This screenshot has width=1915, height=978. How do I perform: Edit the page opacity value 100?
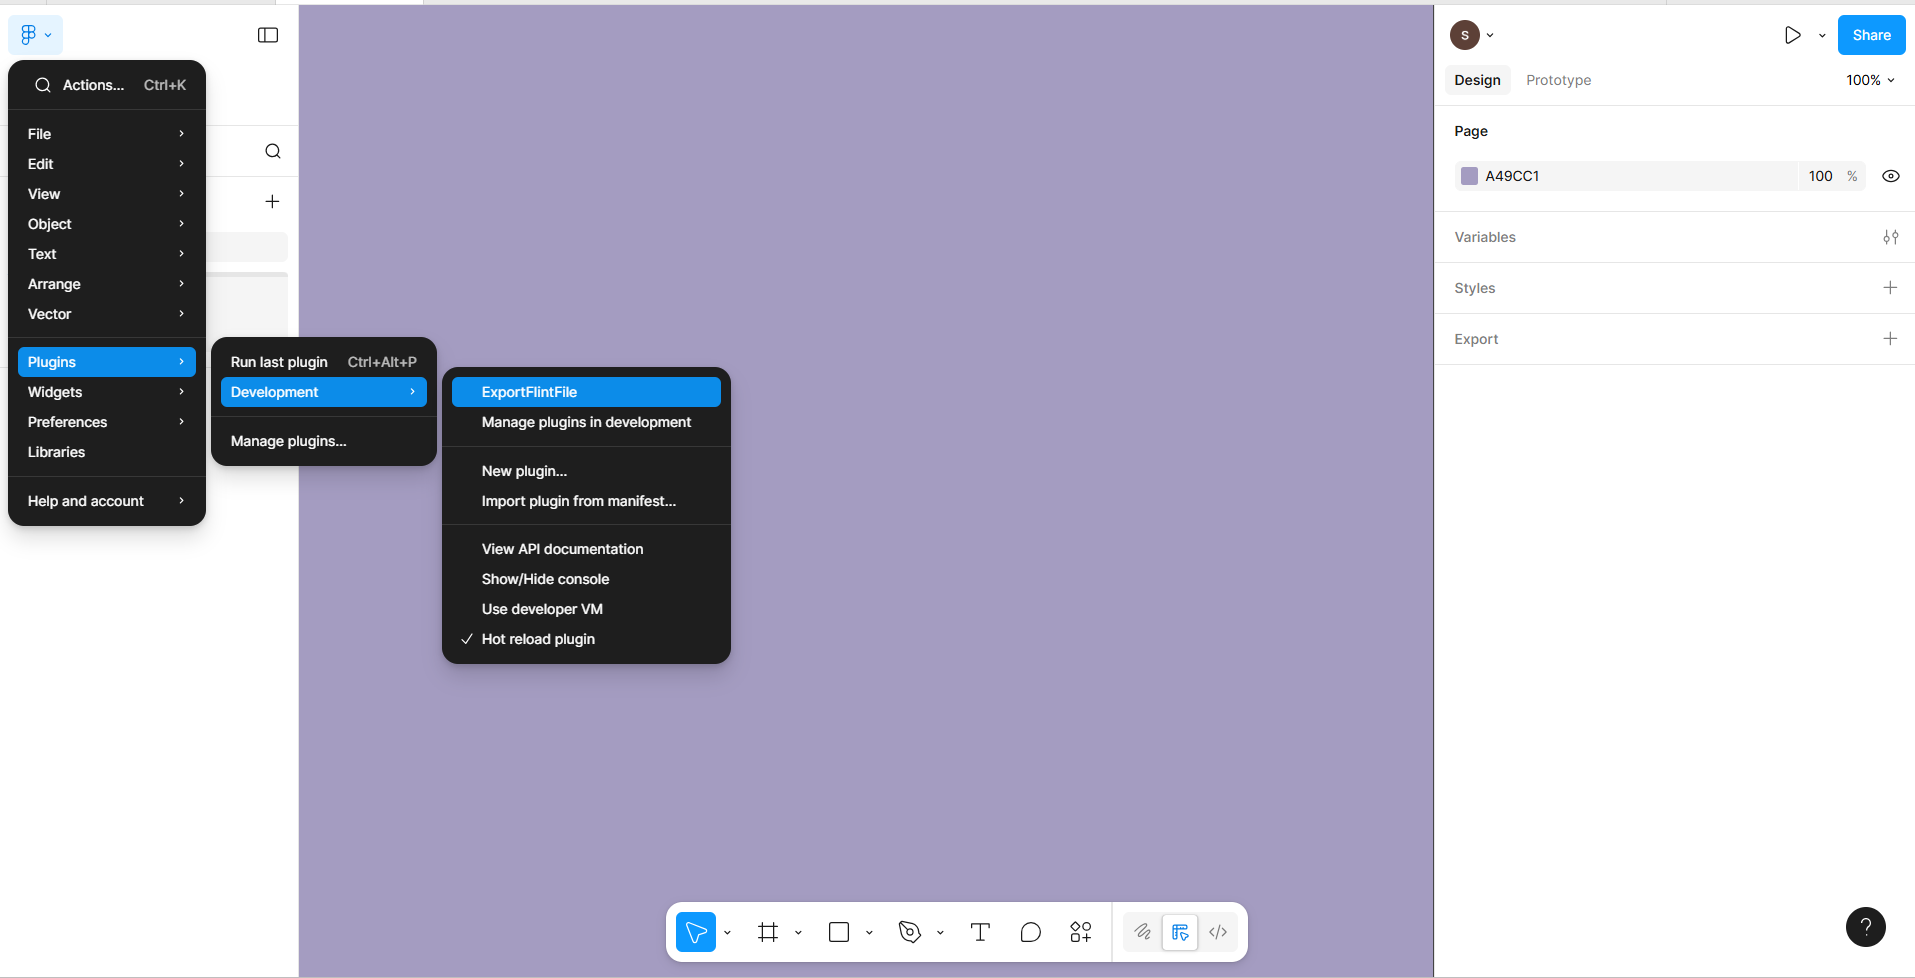[1820, 176]
